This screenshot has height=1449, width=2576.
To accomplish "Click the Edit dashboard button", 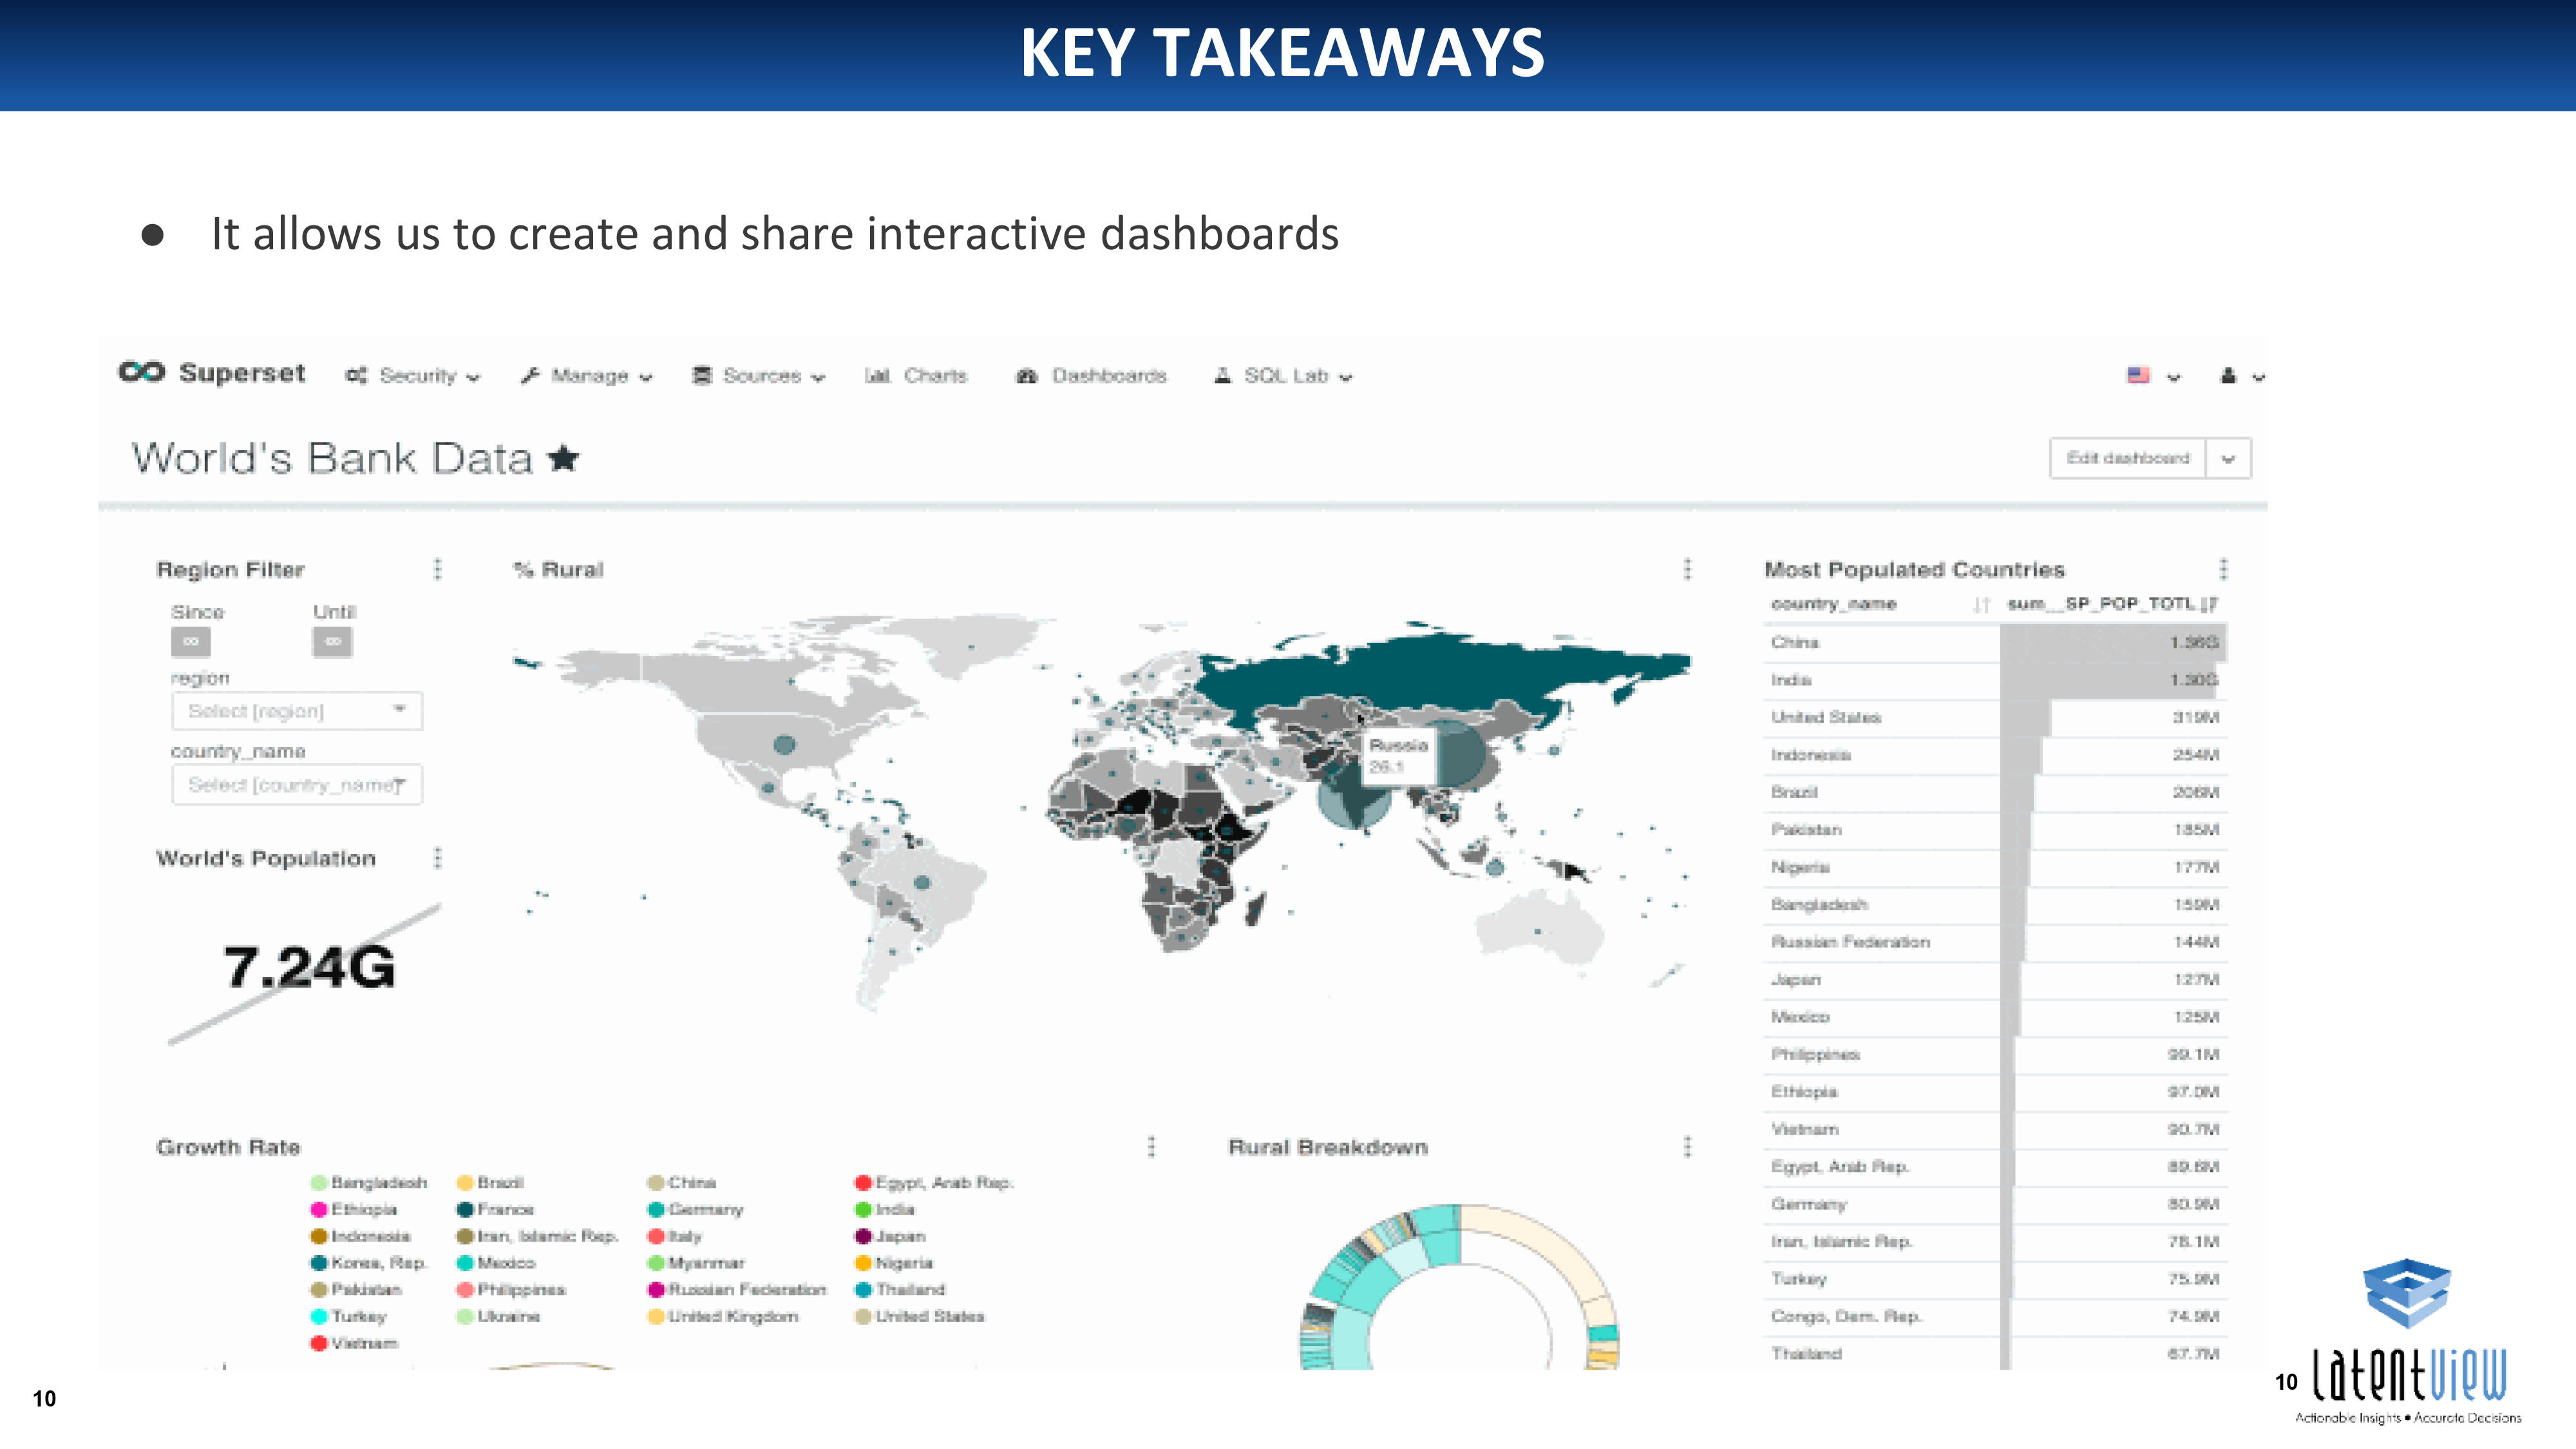I will (2127, 458).
